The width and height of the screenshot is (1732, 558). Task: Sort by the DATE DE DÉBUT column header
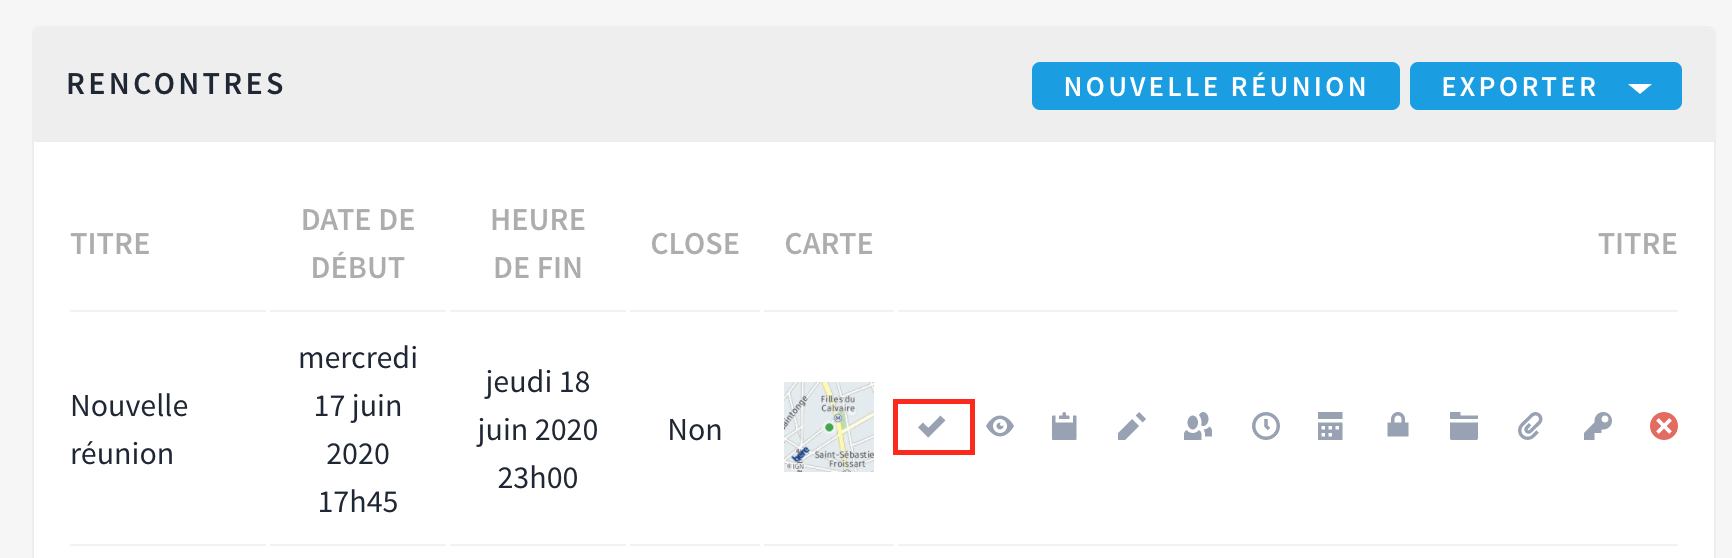358,244
